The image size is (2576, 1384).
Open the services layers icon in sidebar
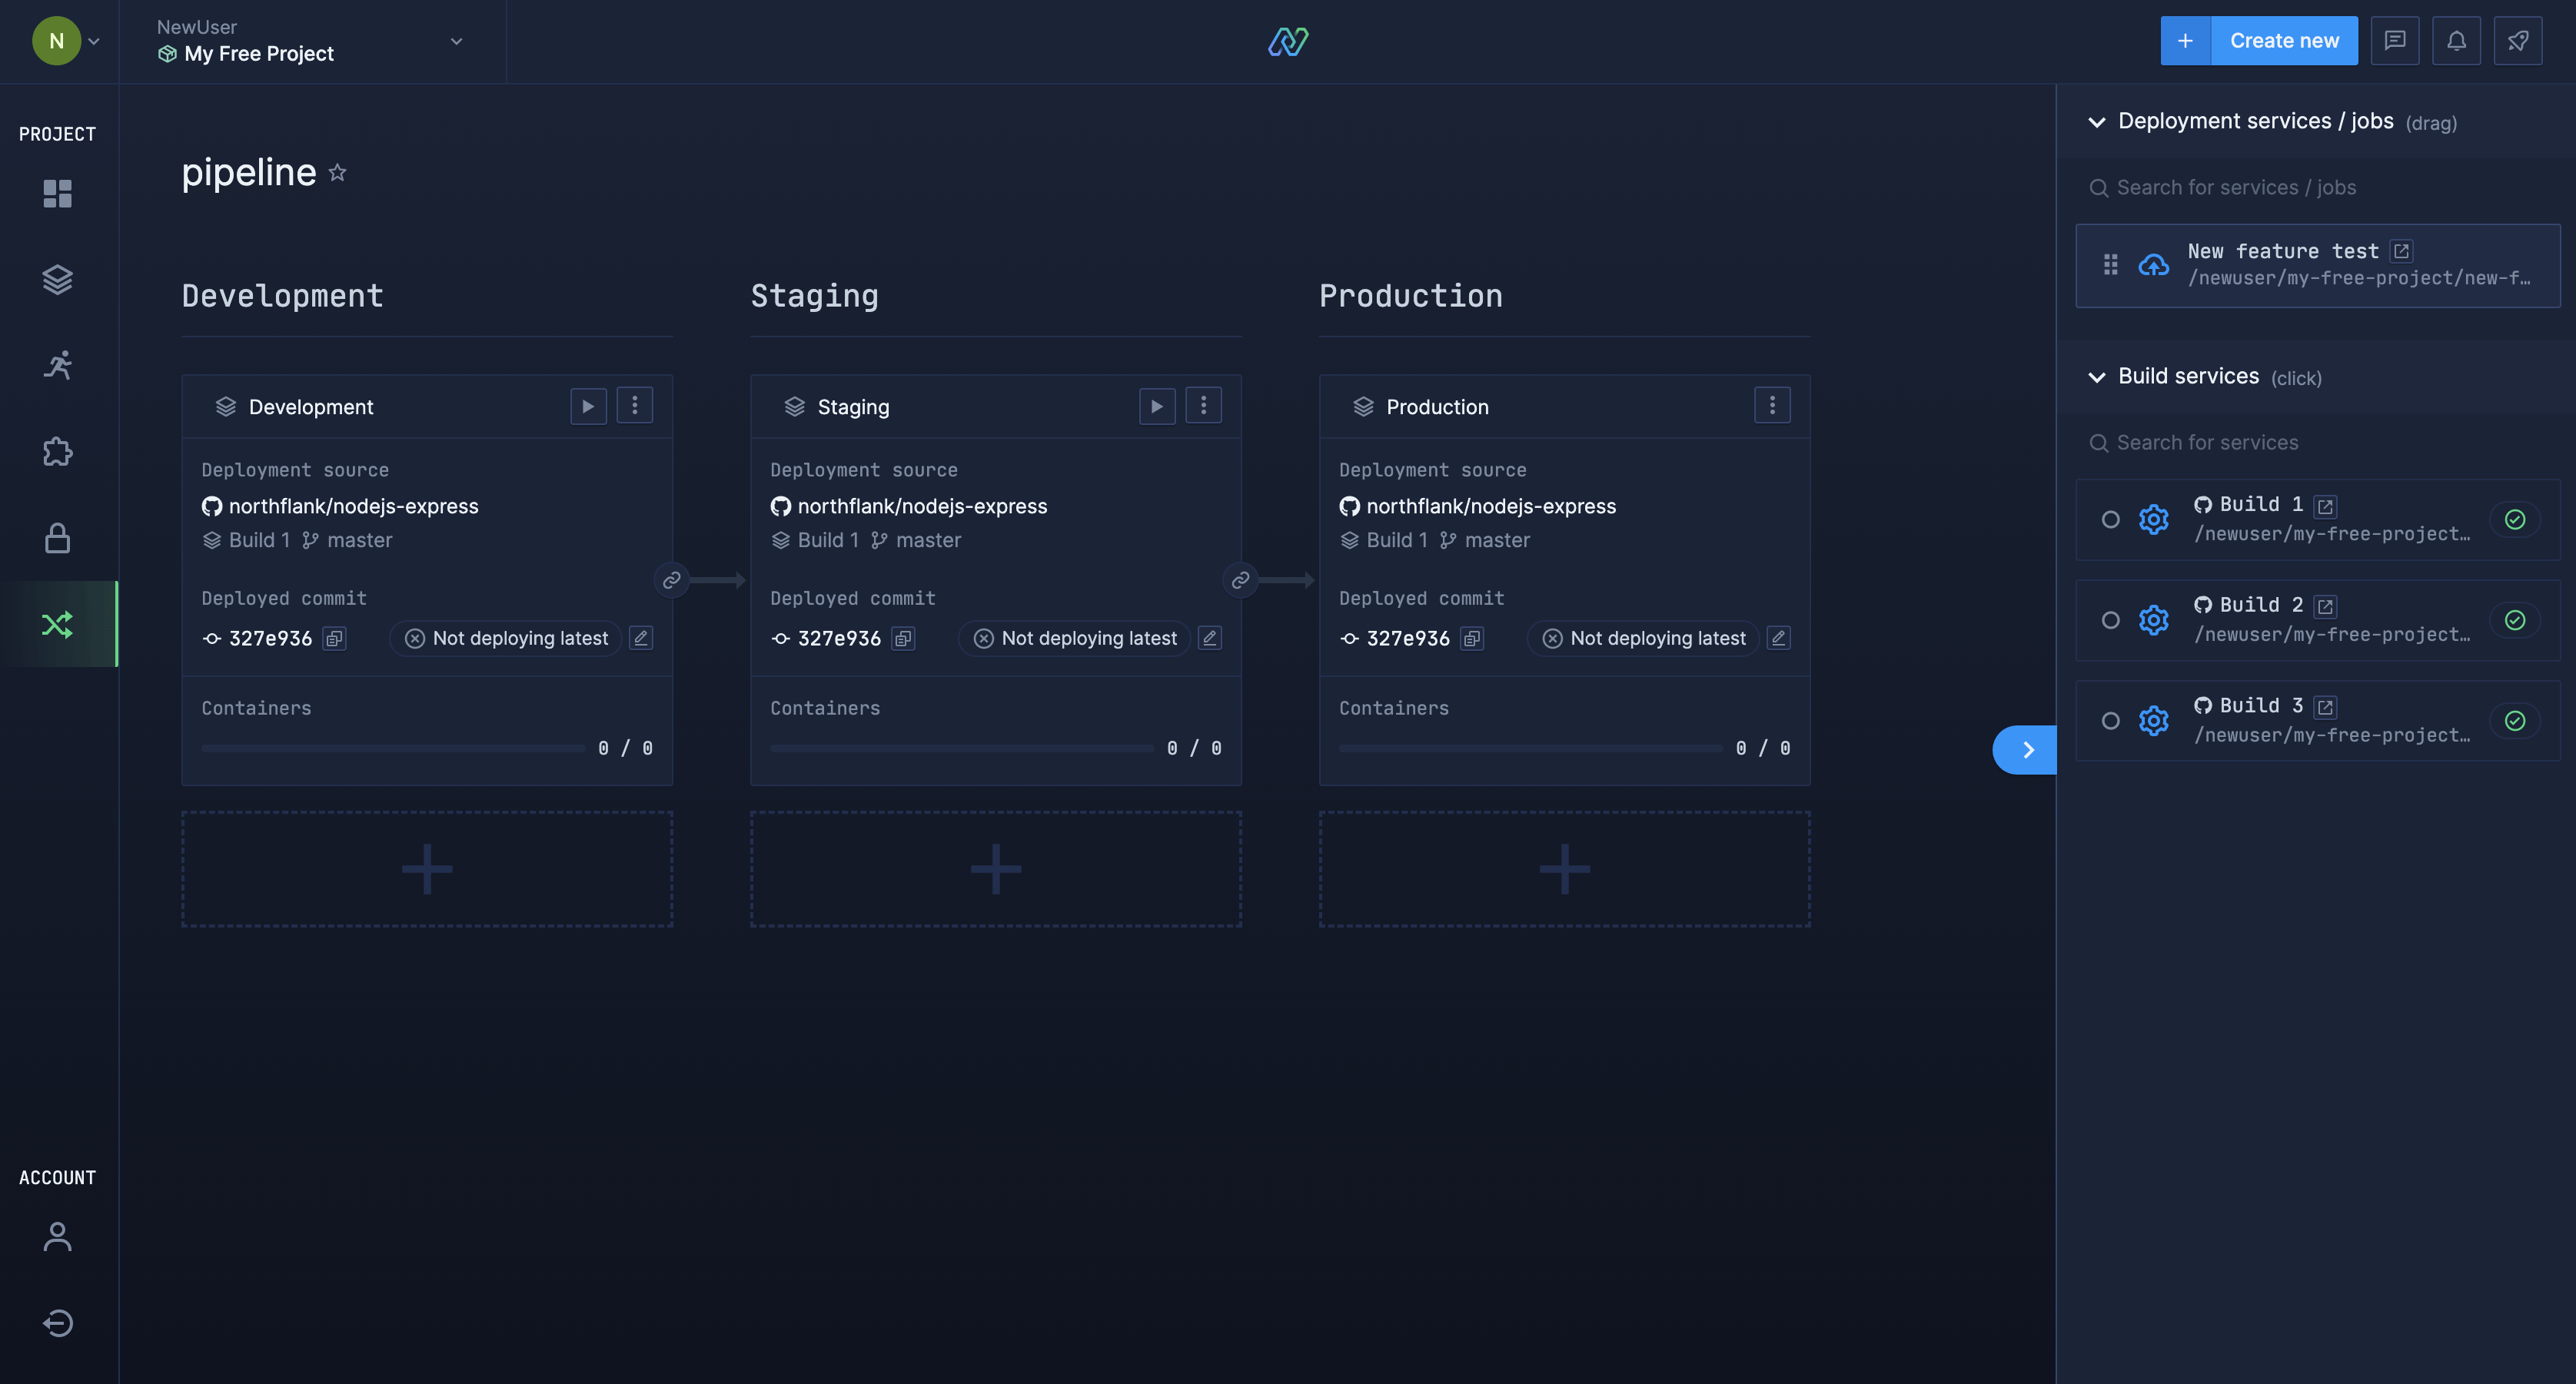(x=58, y=279)
